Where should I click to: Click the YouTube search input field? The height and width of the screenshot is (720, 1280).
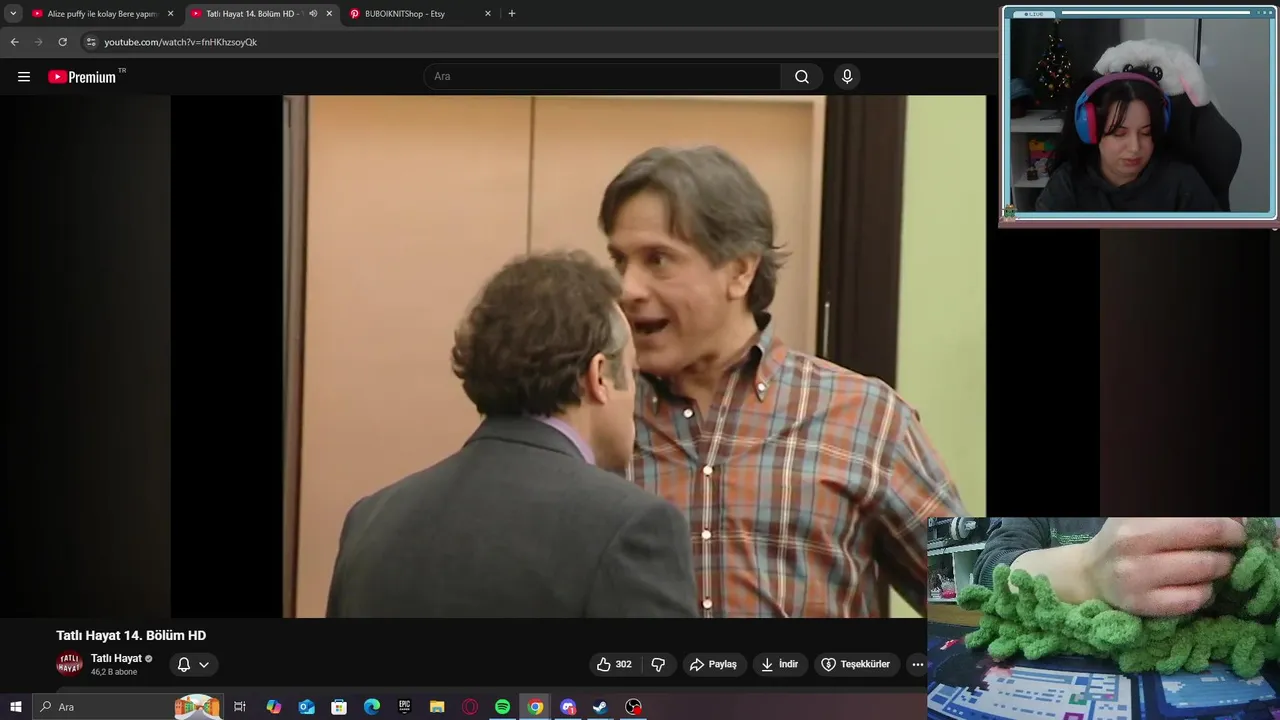click(x=604, y=77)
